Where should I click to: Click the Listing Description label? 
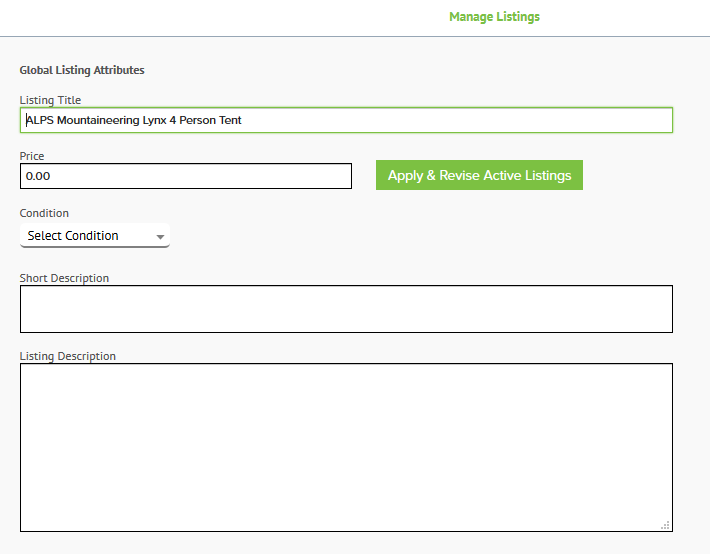(67, 356)
